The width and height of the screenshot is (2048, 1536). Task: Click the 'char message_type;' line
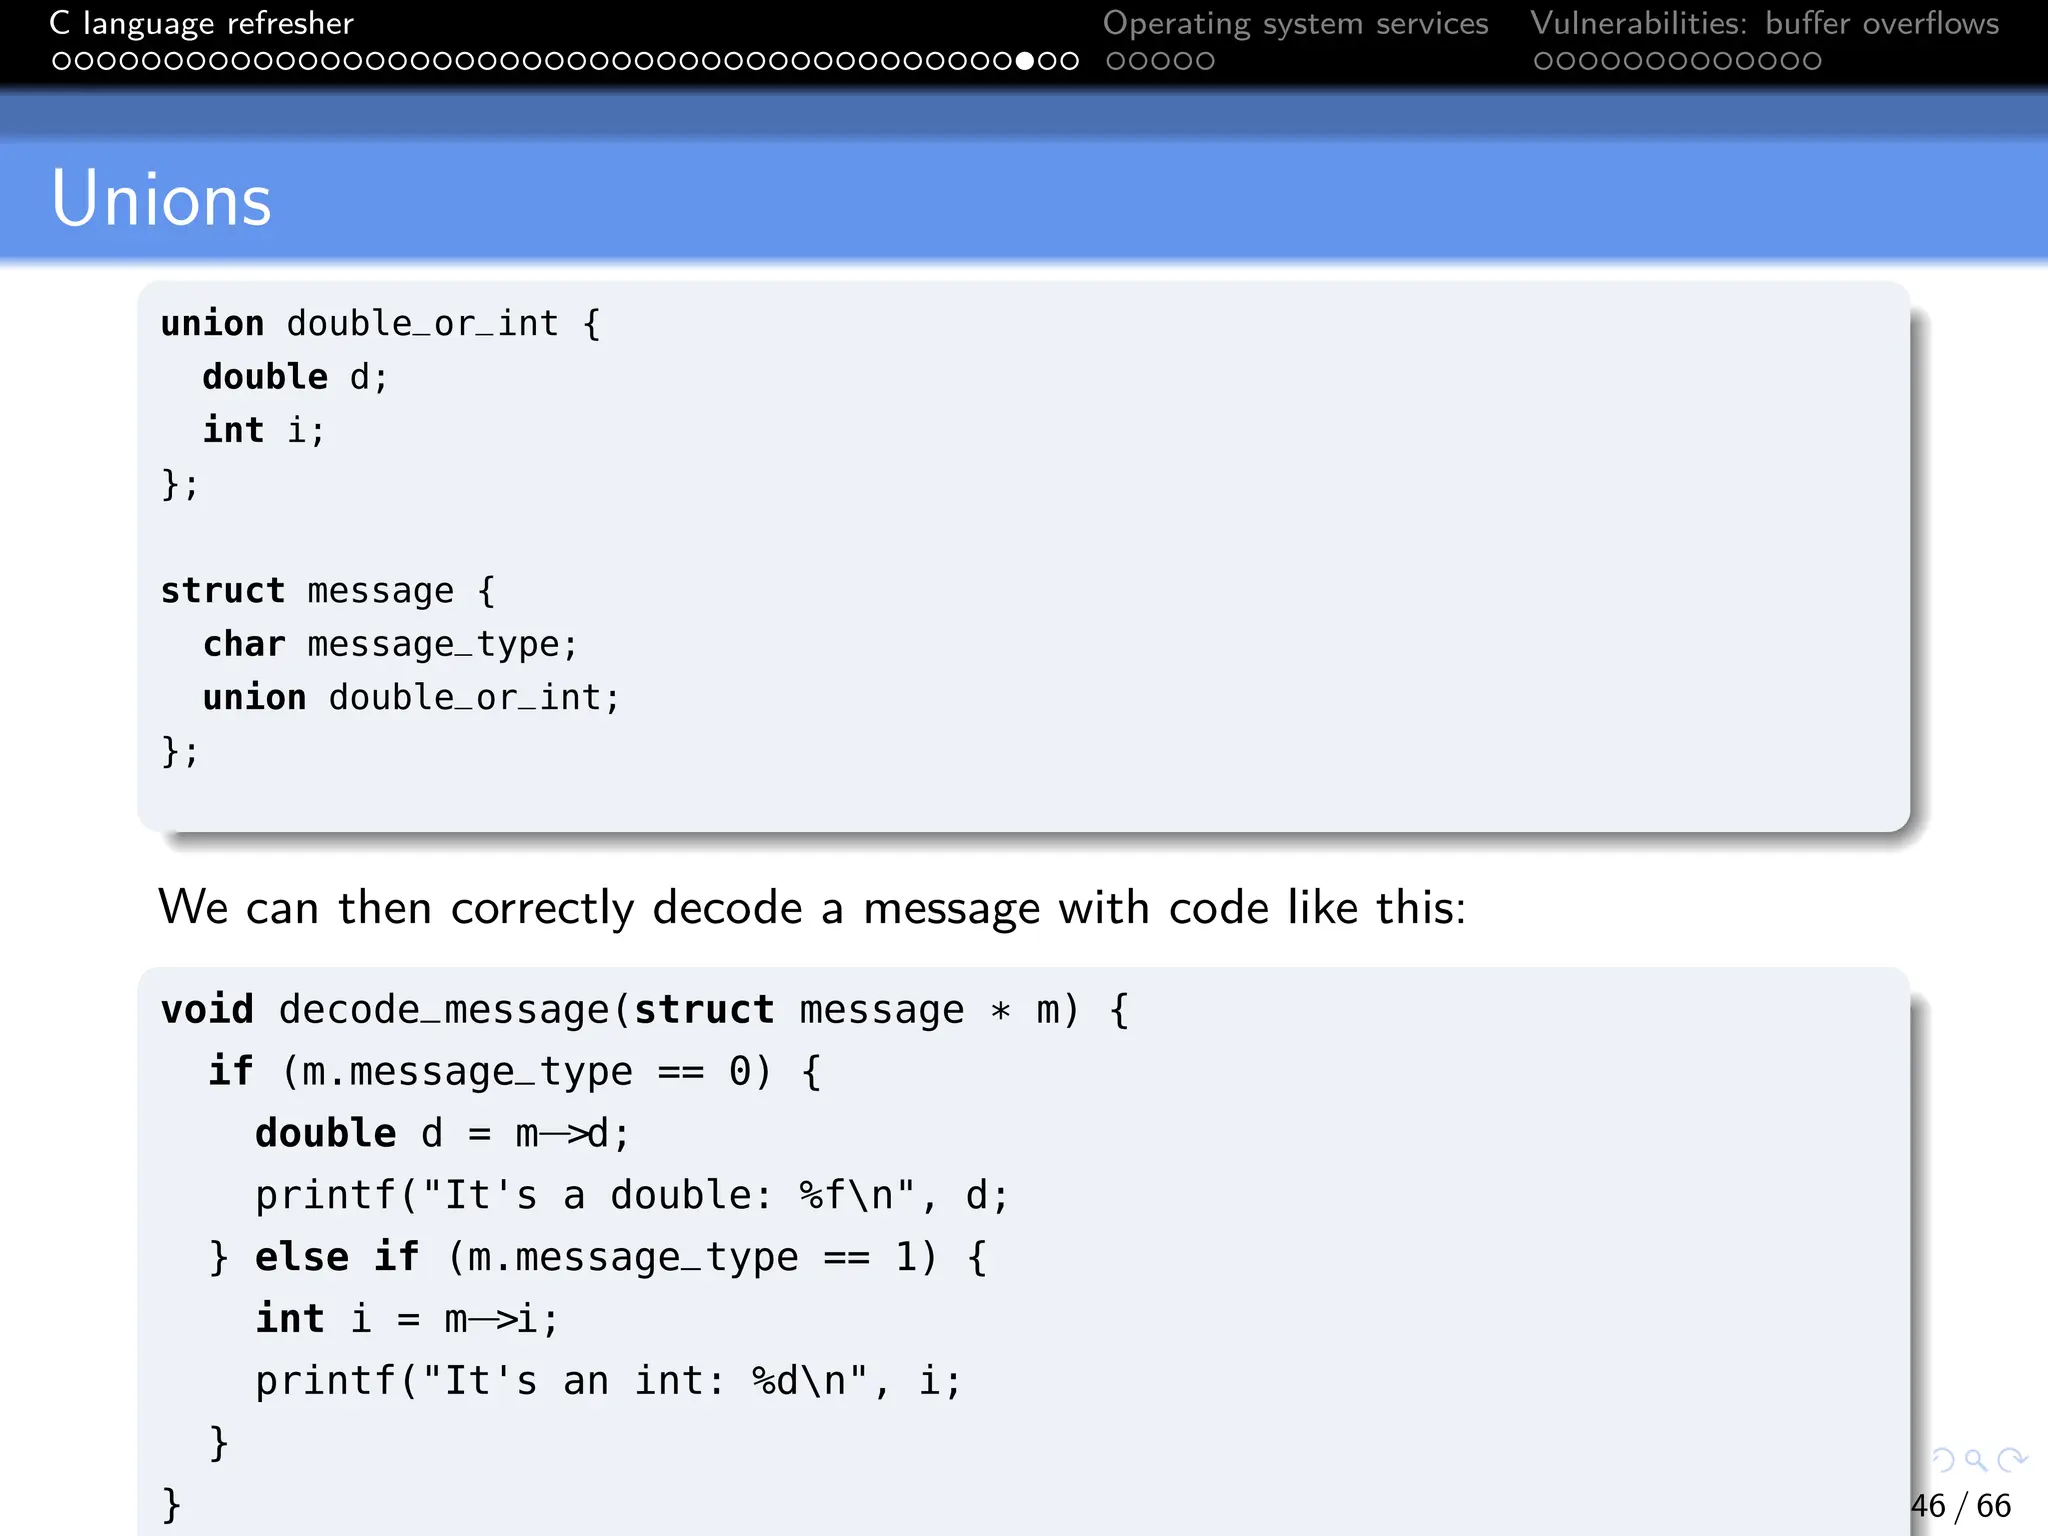[391, 645]
